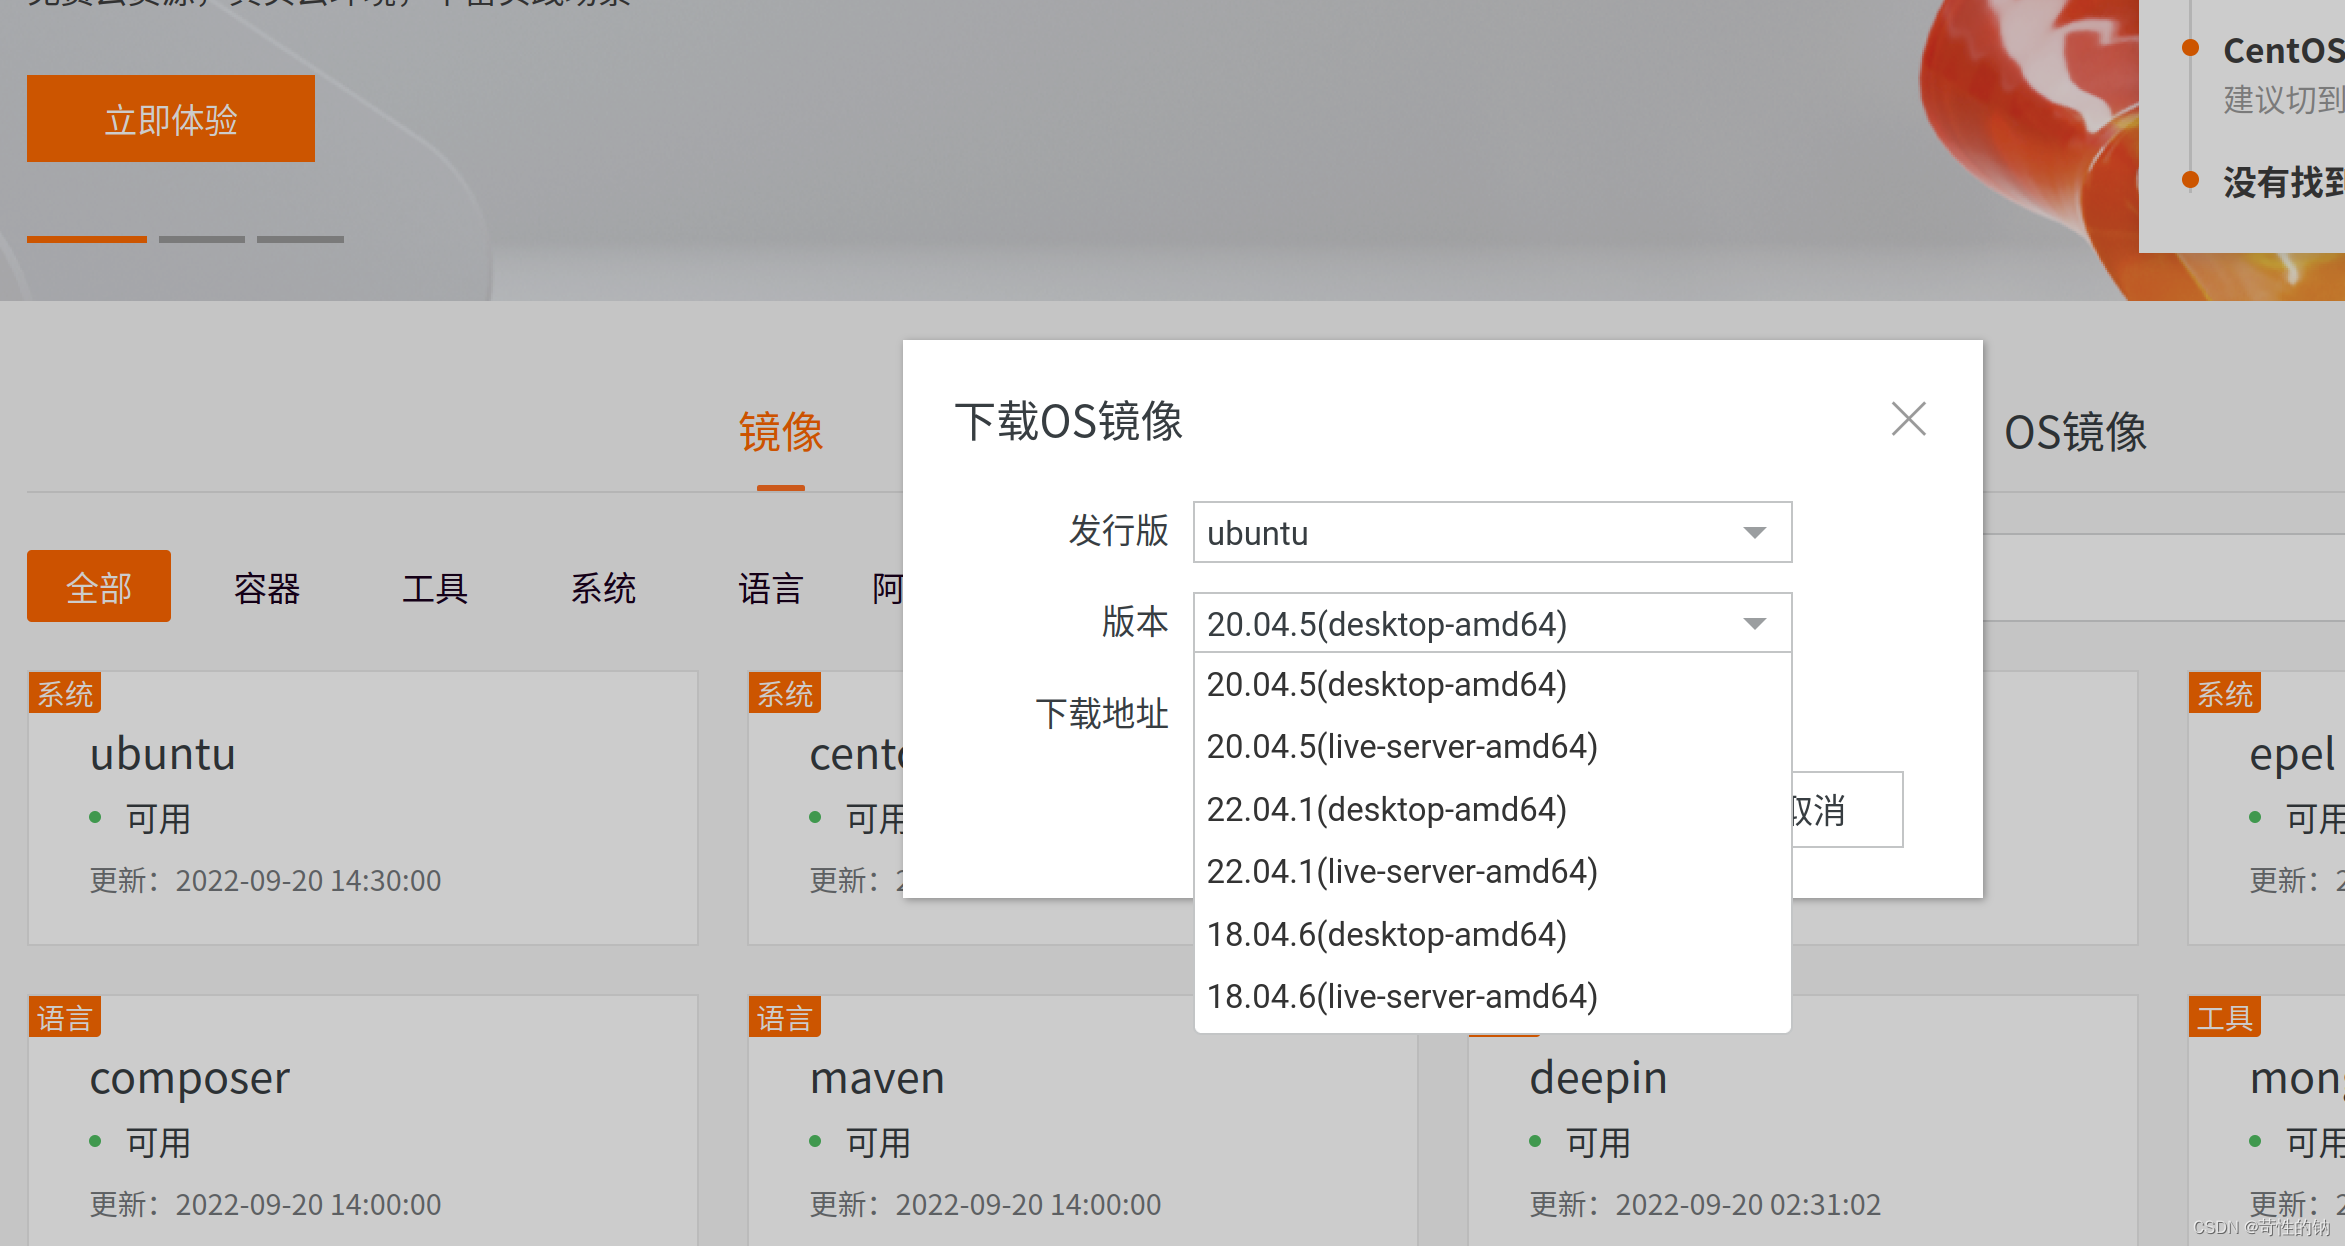Close the 下载OS镜像 dialog

pyautogui.click(x=1908, y=419)
